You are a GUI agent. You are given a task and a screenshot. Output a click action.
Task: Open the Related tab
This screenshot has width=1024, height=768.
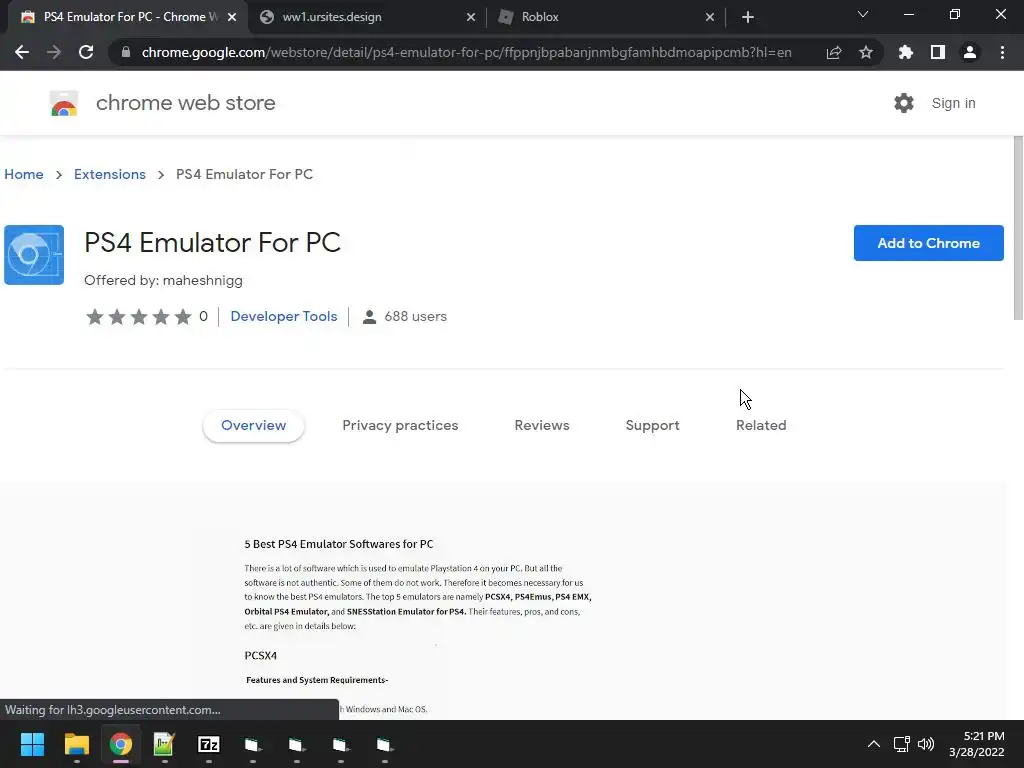pyautogui.click(x=761, y=425)
